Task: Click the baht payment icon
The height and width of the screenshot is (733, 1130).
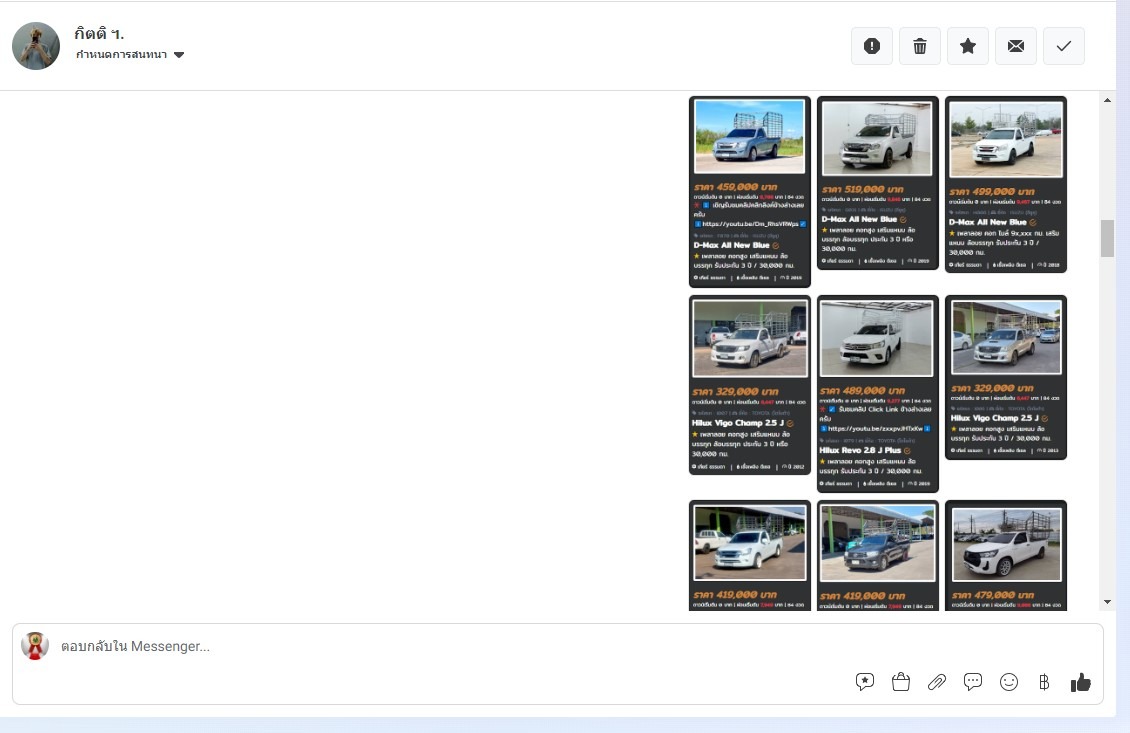Action: [x=1044, y=682]
